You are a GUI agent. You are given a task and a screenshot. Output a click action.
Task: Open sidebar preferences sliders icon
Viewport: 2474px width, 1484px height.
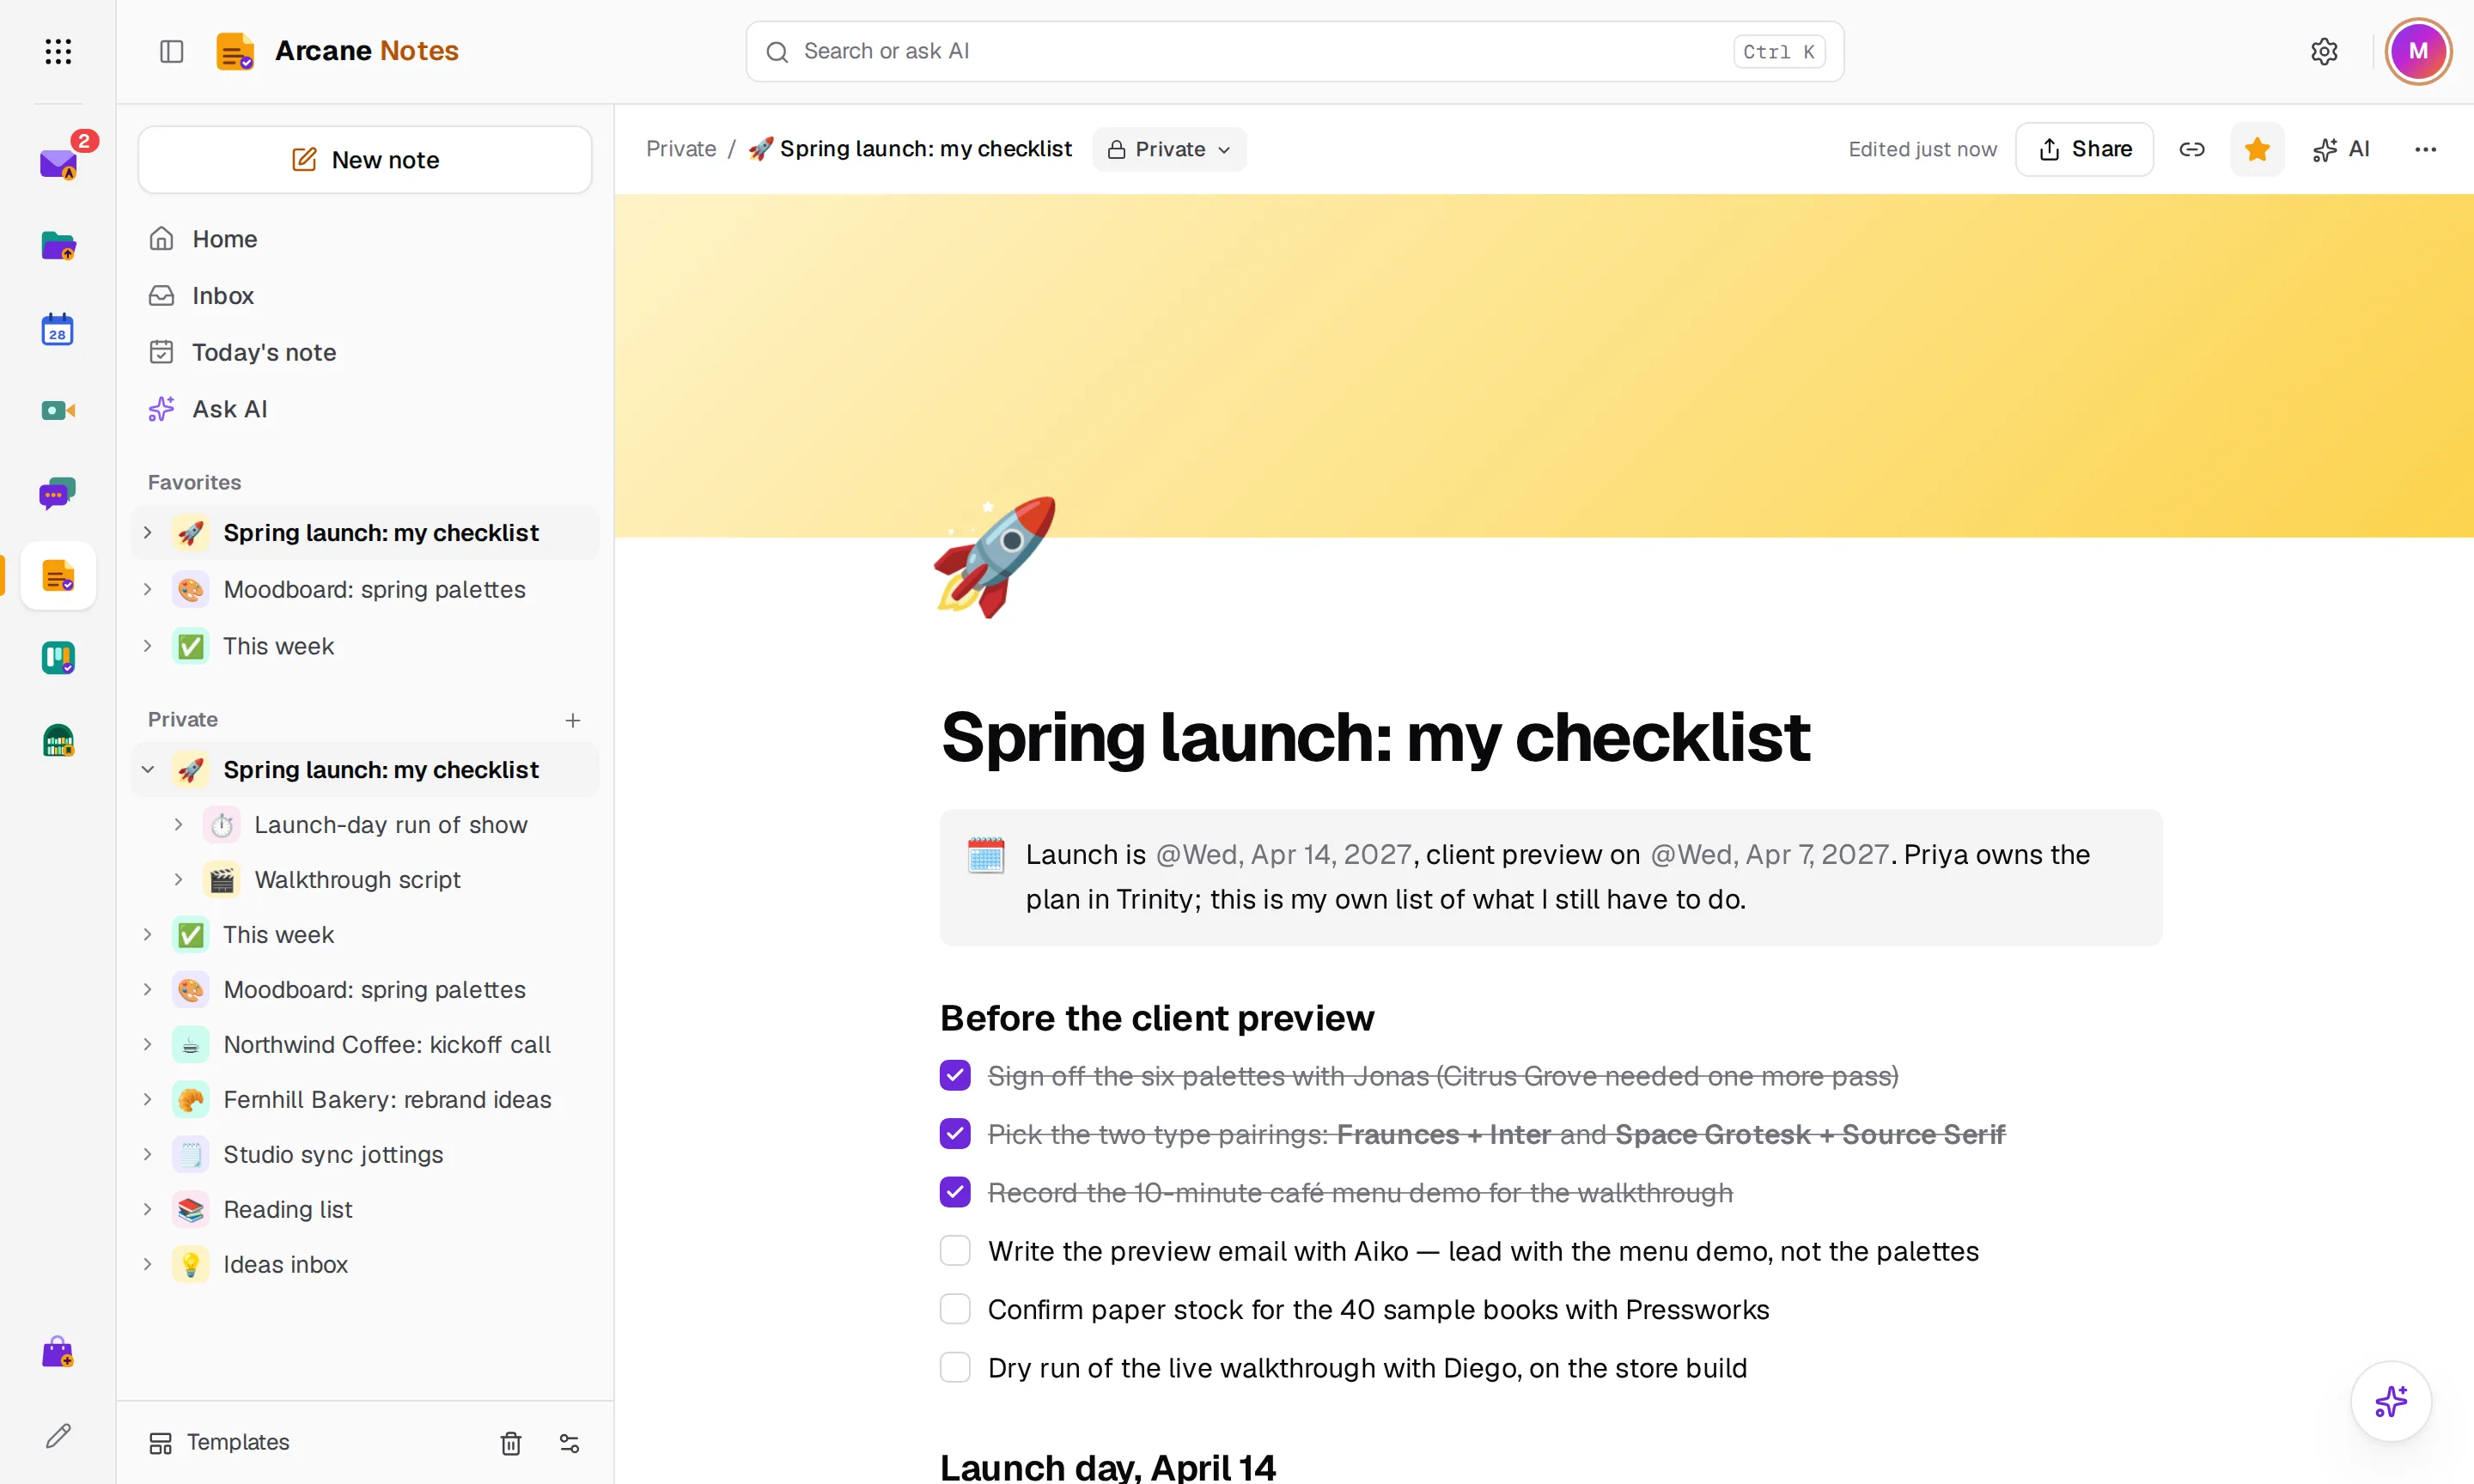coord(569,1442)
